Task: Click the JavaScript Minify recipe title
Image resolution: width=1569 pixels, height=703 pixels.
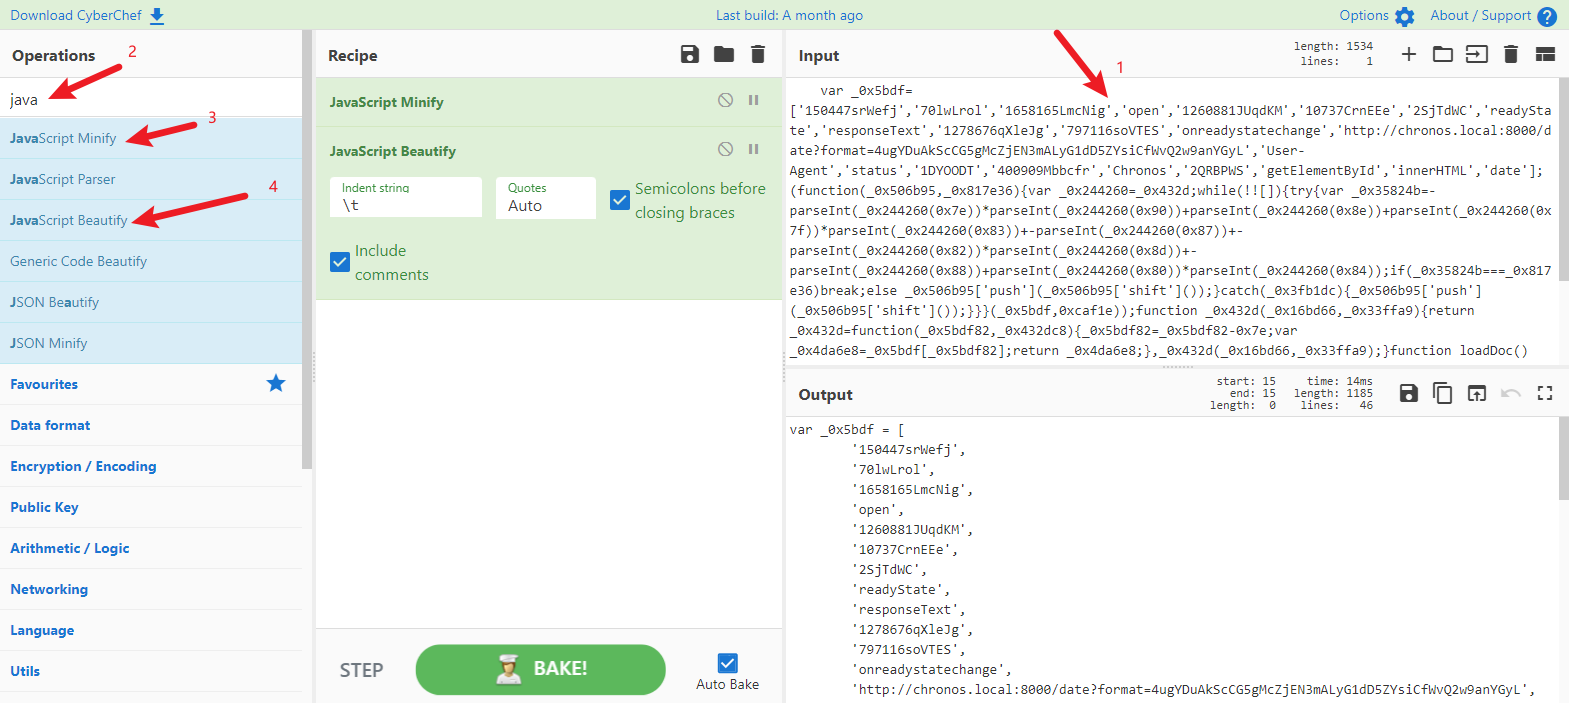Action: pos(386,102)
